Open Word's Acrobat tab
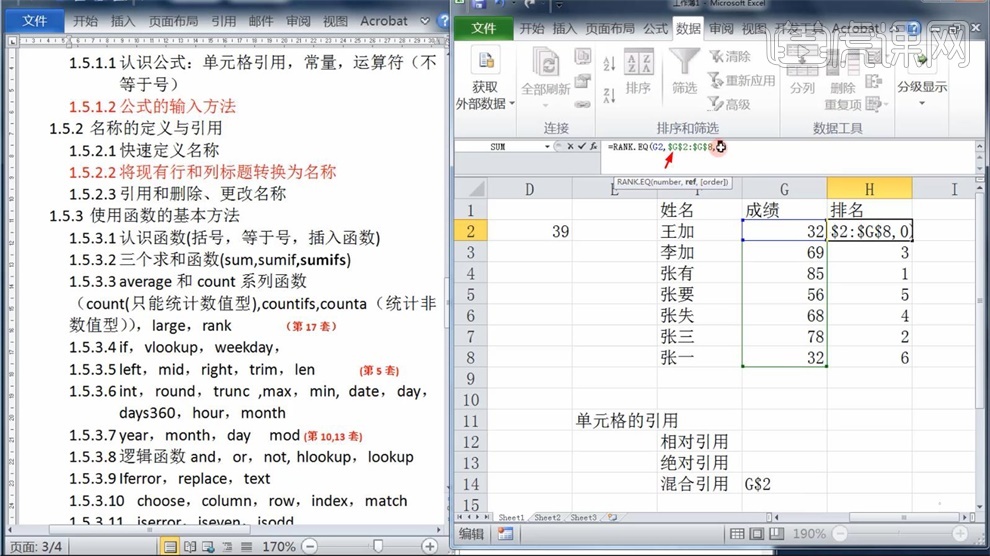Screen dimensions: 990x556 coord(384,21)
